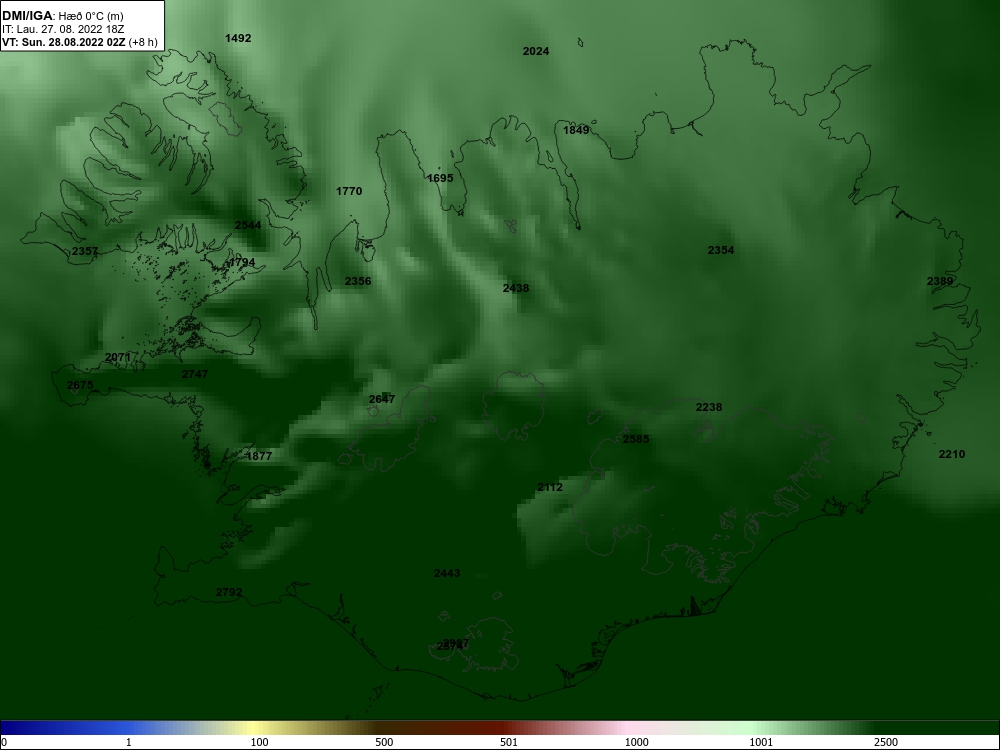
Task: Click the map value 2024
Action: [536, 52]
